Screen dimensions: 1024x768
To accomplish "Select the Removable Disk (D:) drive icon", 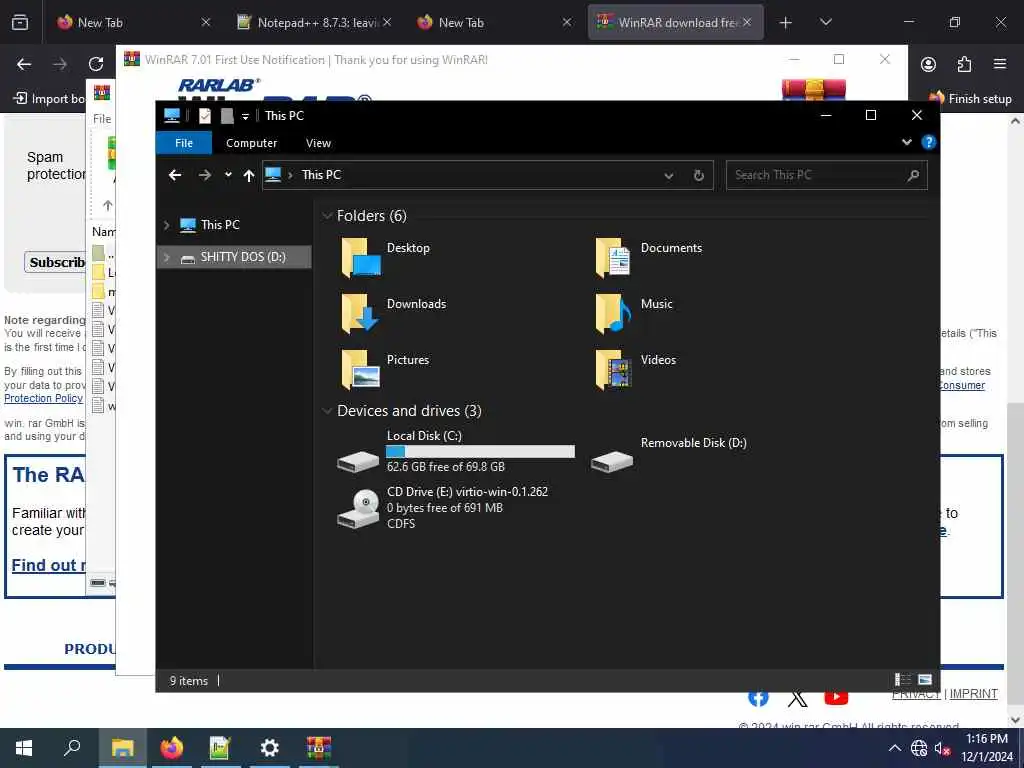I will [612, 460].
